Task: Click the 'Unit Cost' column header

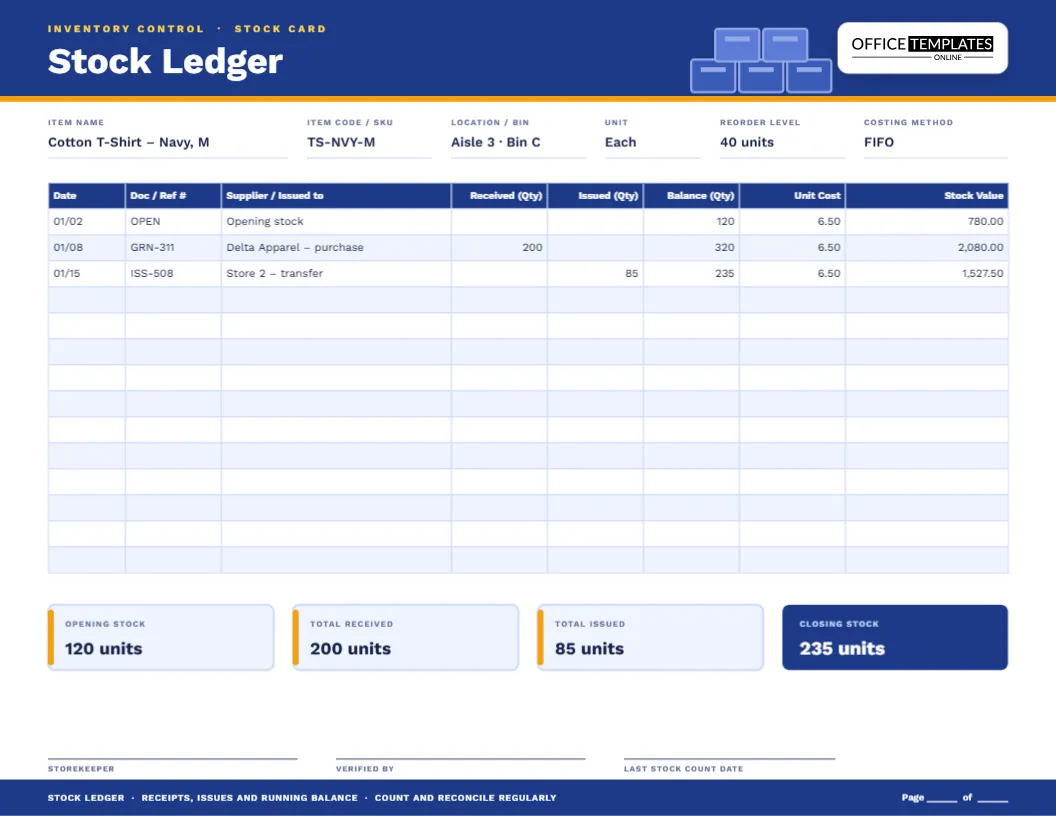Action: tap(793, 195)
